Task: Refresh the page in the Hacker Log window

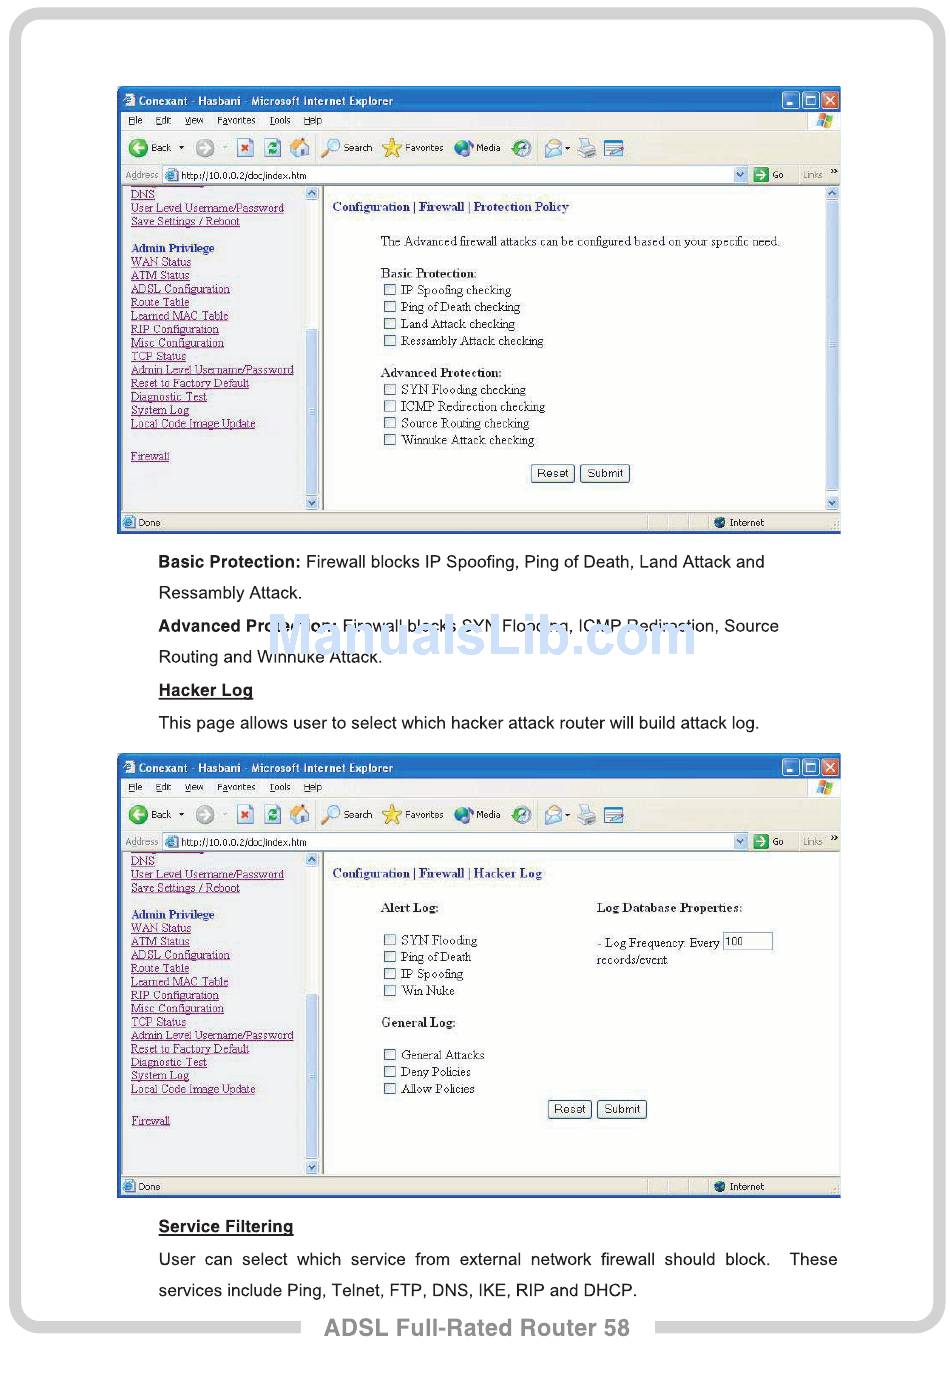Action: tap(272, 815)
